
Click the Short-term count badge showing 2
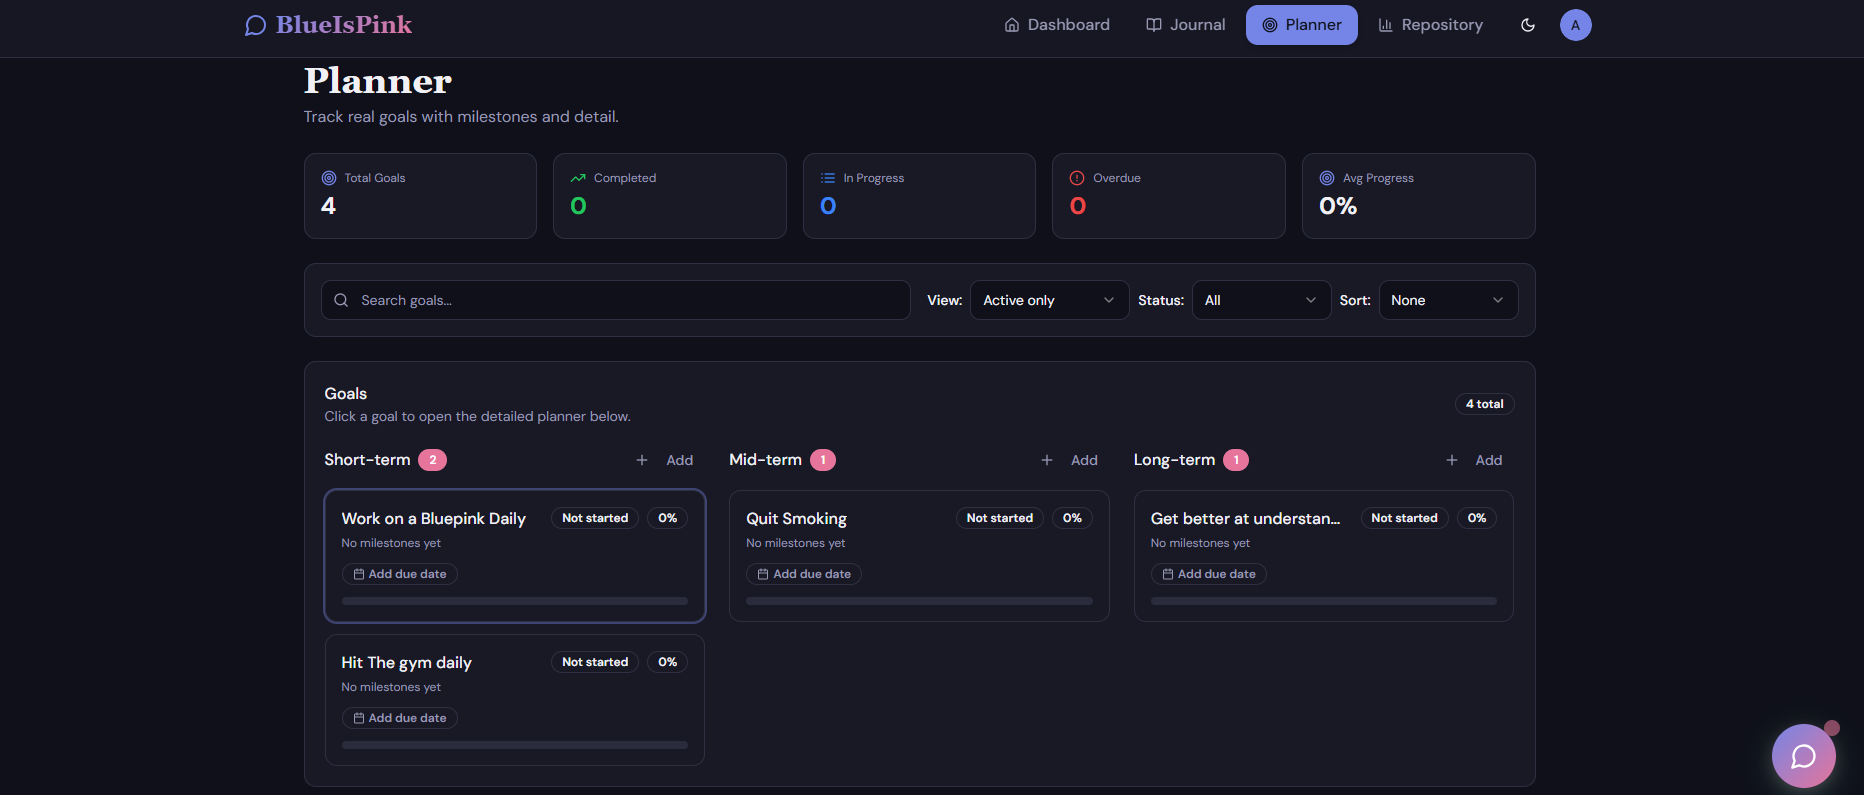tap(432, 460)
